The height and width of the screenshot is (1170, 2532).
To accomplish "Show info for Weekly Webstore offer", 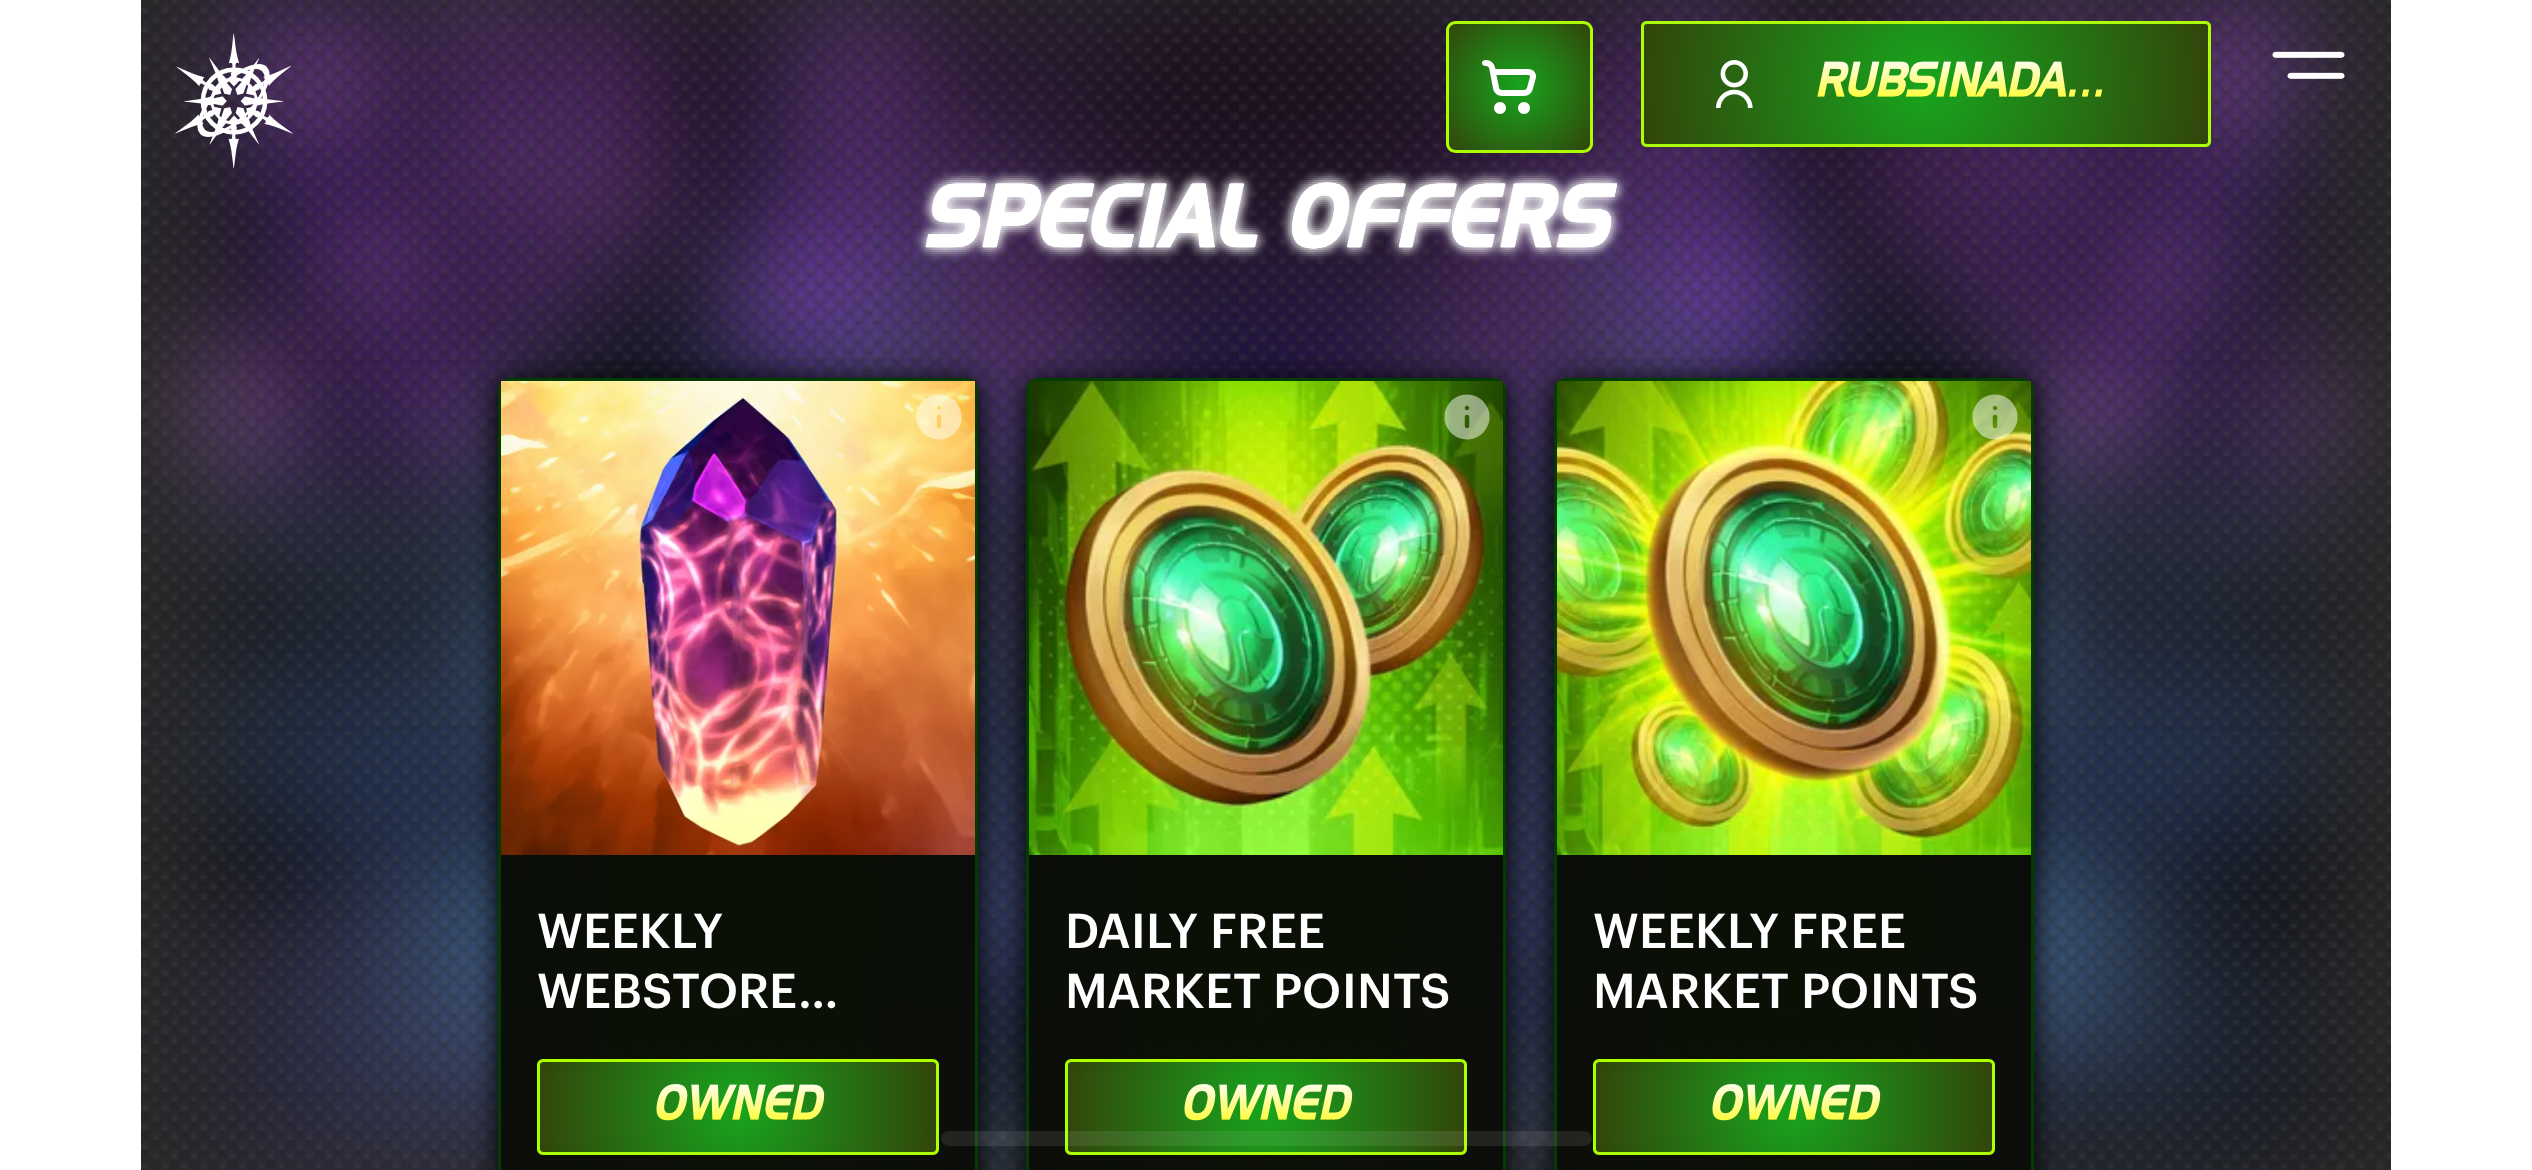I will [x=938, y=417].
